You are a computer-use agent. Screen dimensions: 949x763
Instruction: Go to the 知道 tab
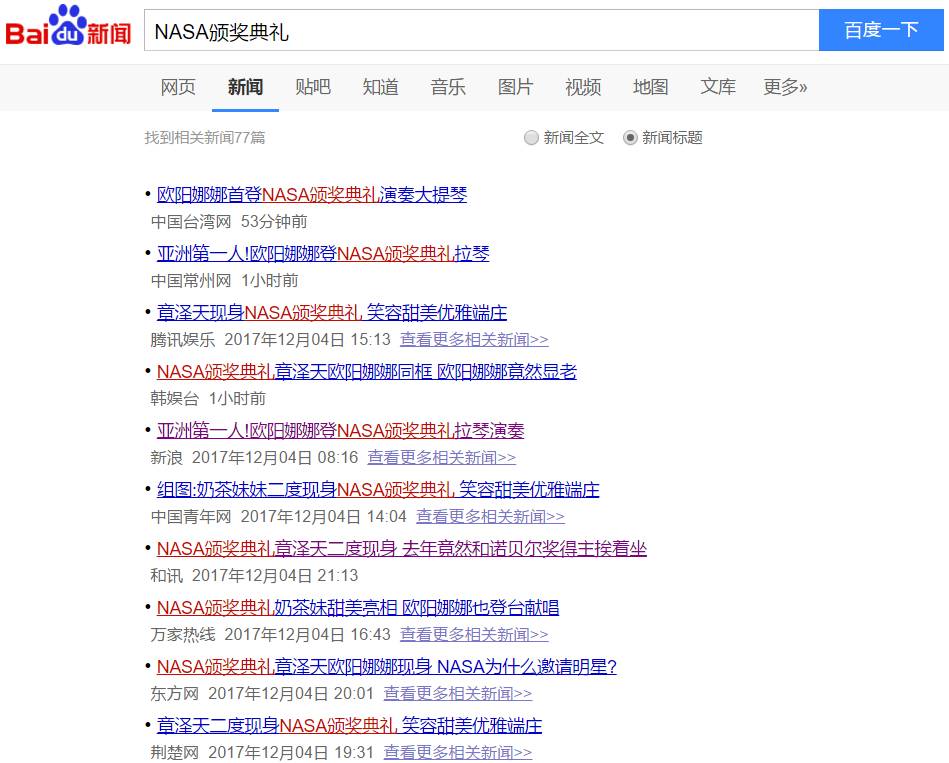coord(380,87)
